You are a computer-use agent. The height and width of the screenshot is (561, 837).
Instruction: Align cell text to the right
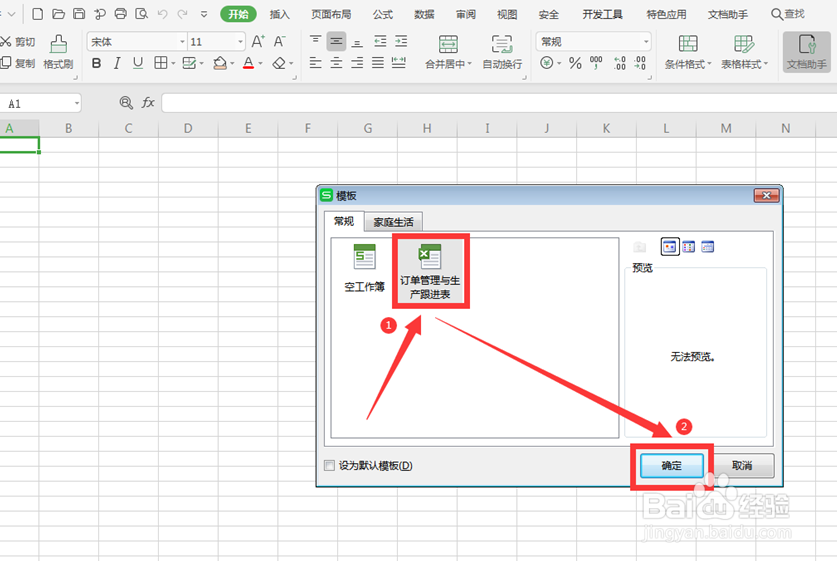(x=357, y=63)
